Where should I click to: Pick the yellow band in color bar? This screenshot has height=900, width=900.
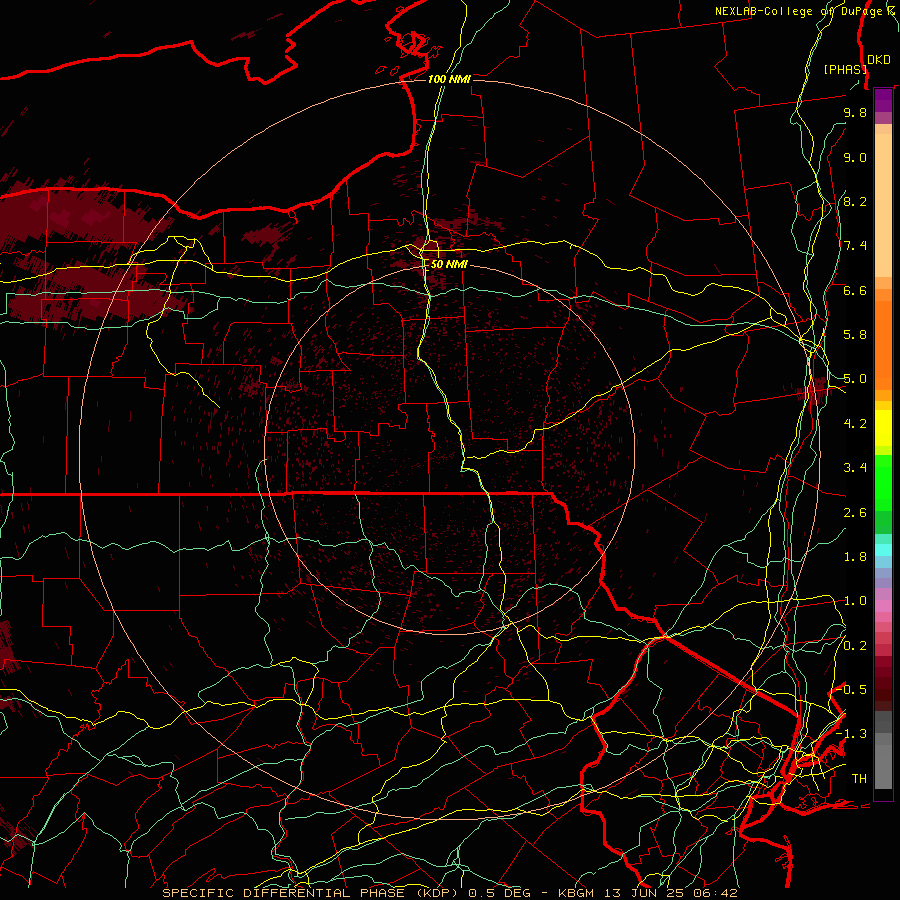(883, 427)
